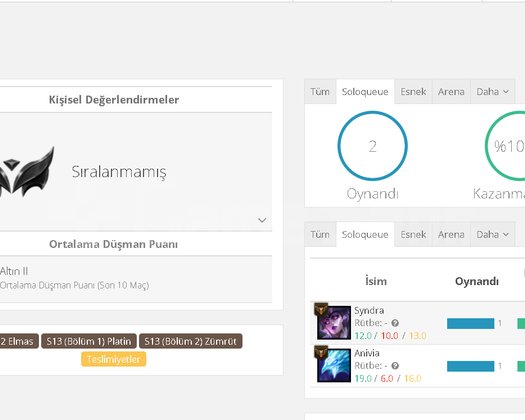Expand the Sıralanmamış rank panel chevron
Viewport: 525px width, 420px height.
[262, 220]
